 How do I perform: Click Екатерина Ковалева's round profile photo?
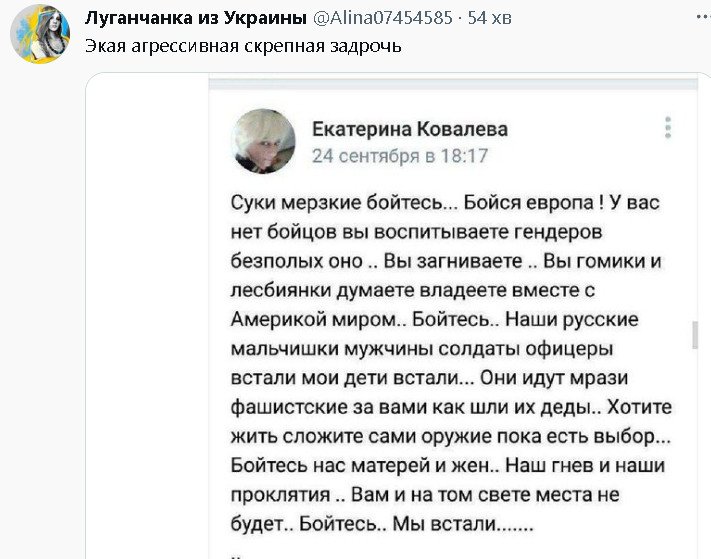tap(264, 141)
